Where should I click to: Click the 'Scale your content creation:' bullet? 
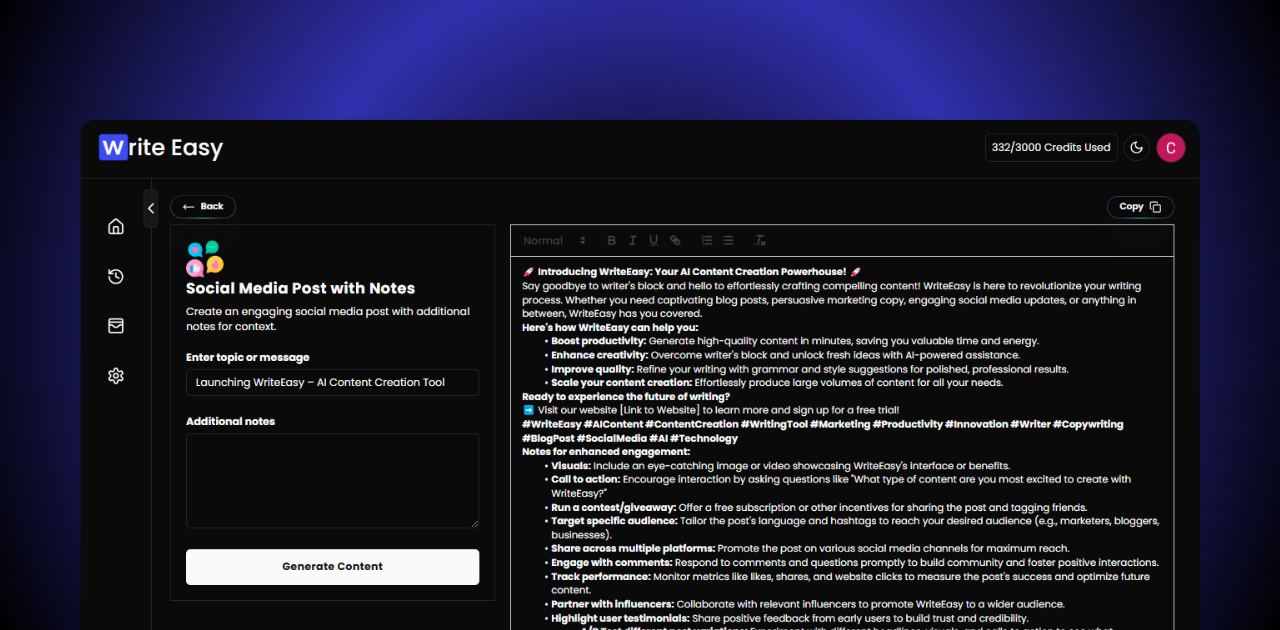click(777, 383)
